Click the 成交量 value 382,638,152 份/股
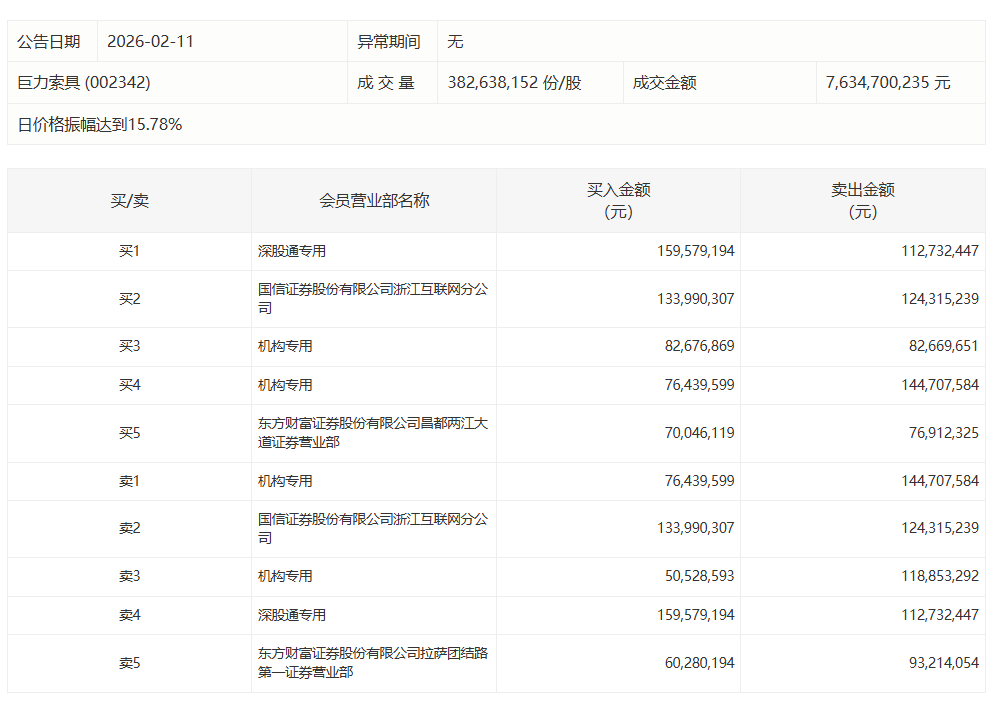The width and height of the screenshot is (995, 709). click(x=514, y=83)
